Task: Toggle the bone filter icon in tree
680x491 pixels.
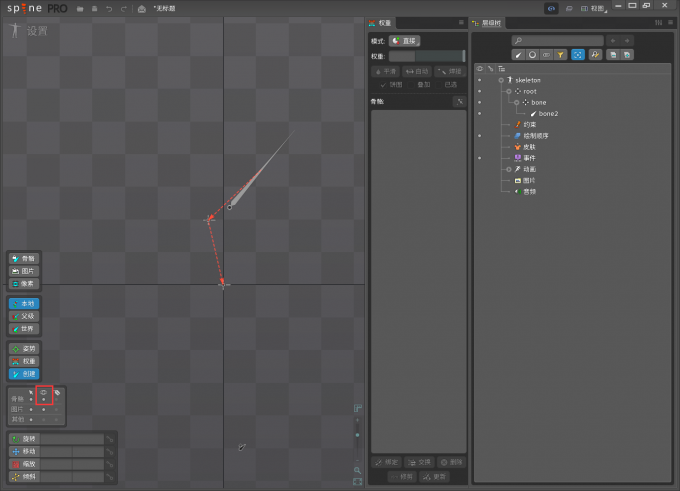Action: 518,55
